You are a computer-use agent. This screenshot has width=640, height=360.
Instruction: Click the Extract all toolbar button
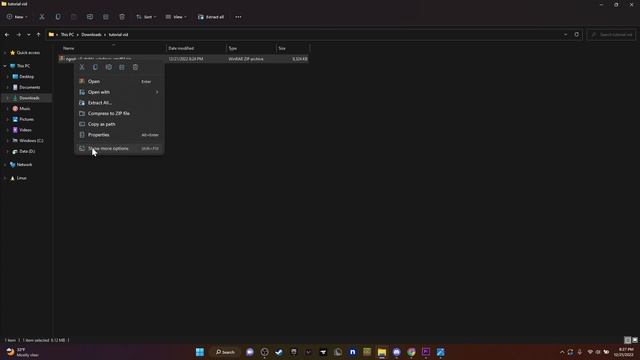click(x=211, y=17)
